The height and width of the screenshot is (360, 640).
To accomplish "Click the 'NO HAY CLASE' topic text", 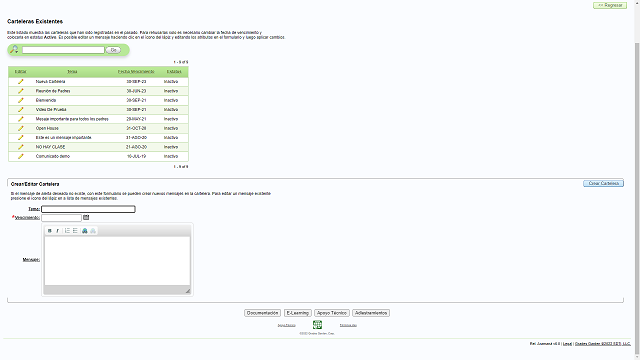I will point(50,147).
